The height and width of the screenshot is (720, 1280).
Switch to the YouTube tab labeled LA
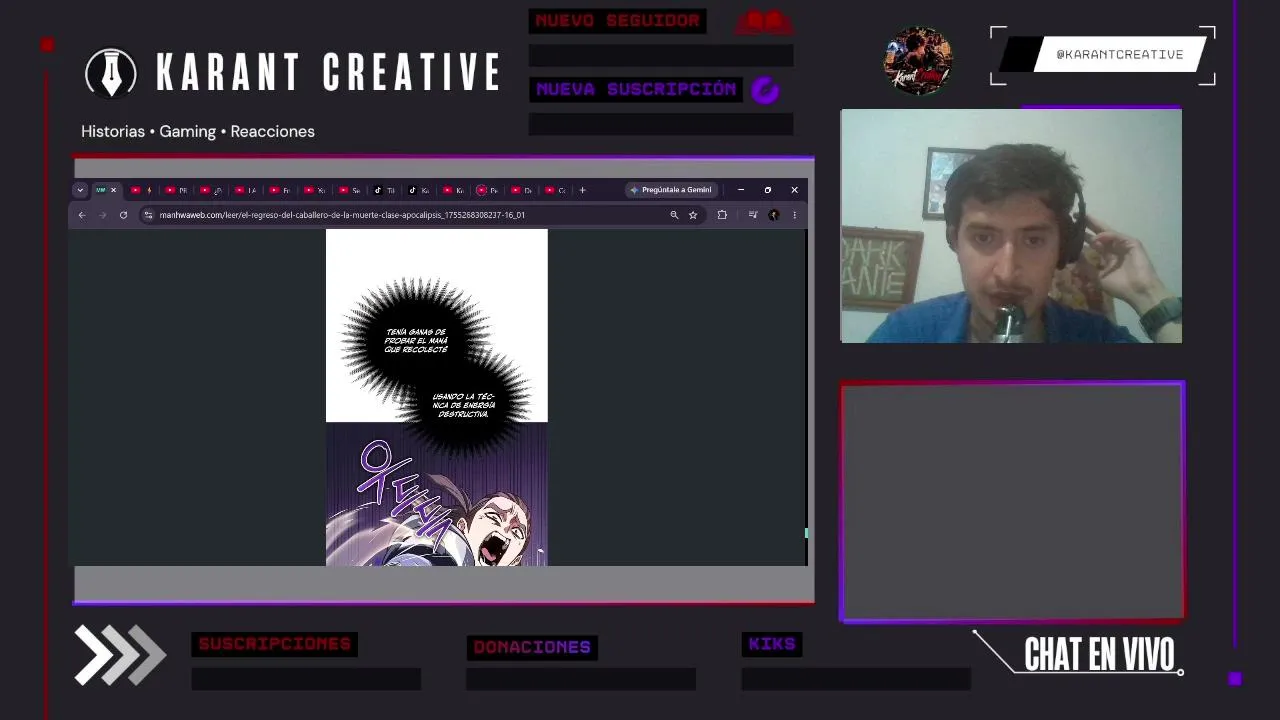(x=245, y=190)
